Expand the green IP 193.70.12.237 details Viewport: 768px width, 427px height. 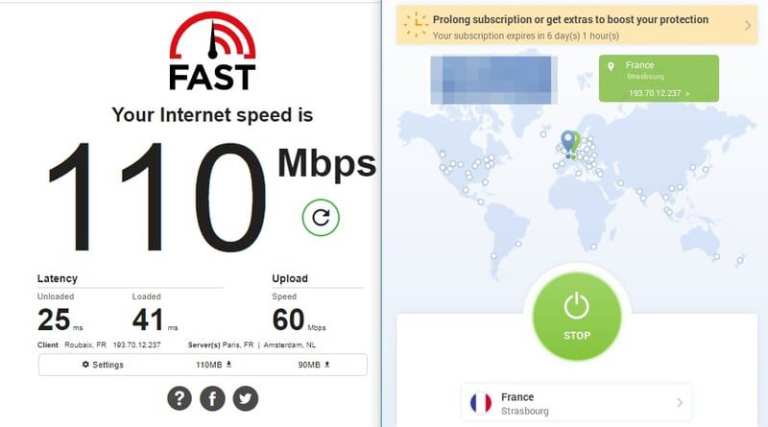pos(659,93)
